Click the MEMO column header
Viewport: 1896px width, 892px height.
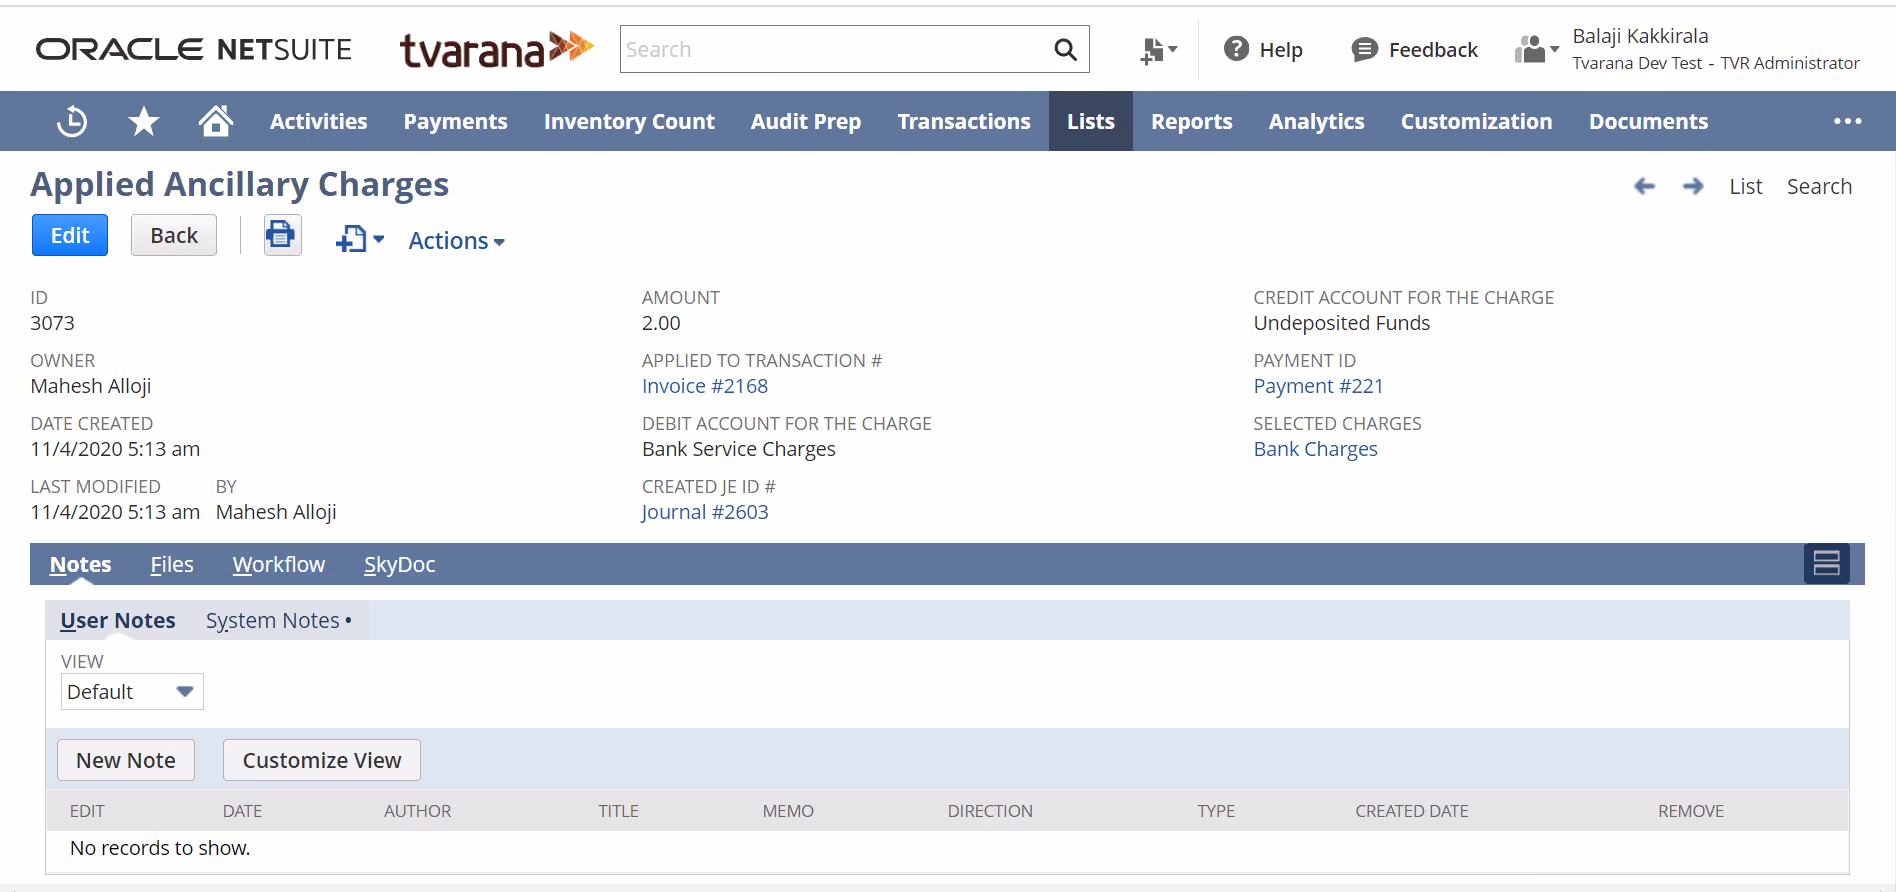(788, 811)
